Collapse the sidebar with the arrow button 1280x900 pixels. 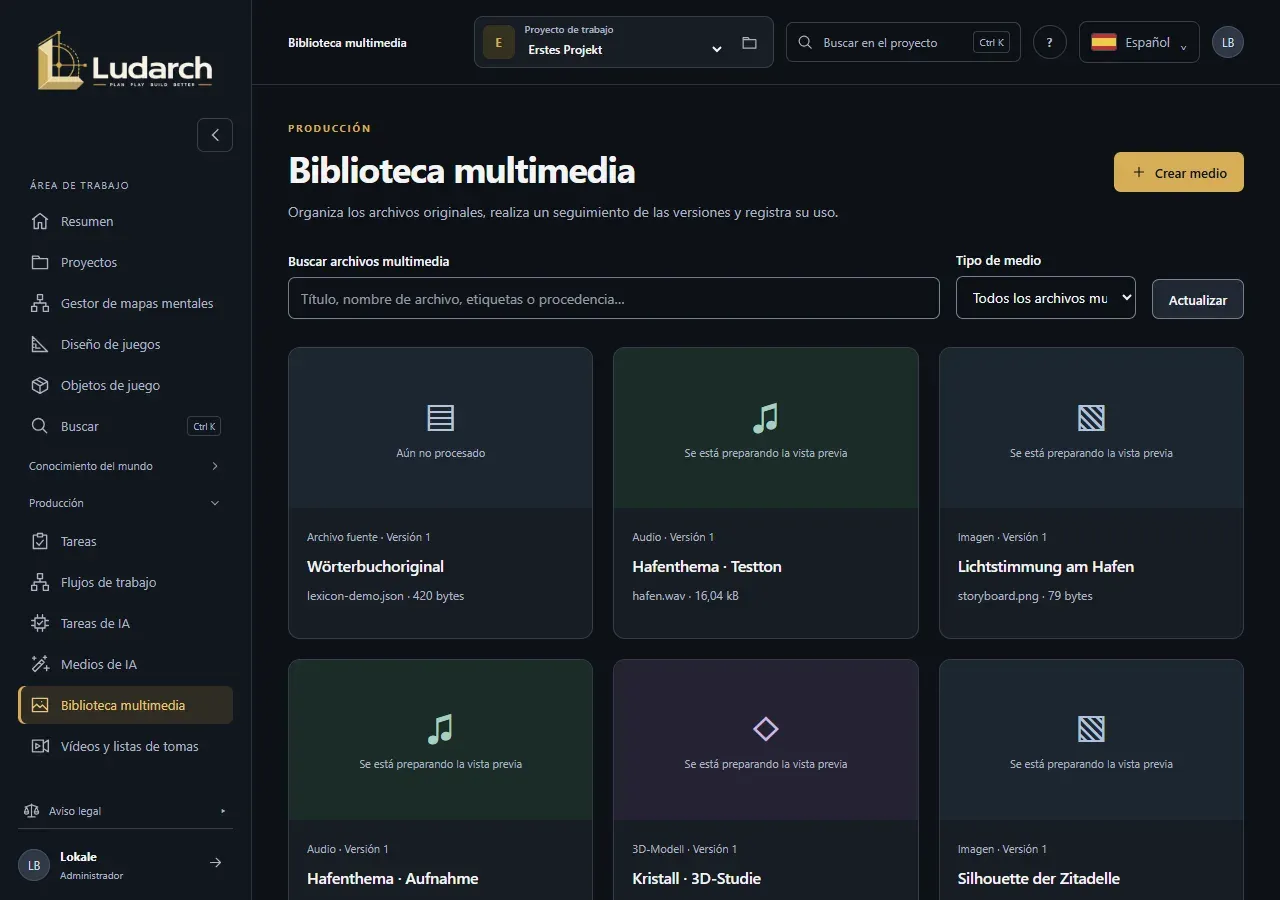[x=215, y=135]
